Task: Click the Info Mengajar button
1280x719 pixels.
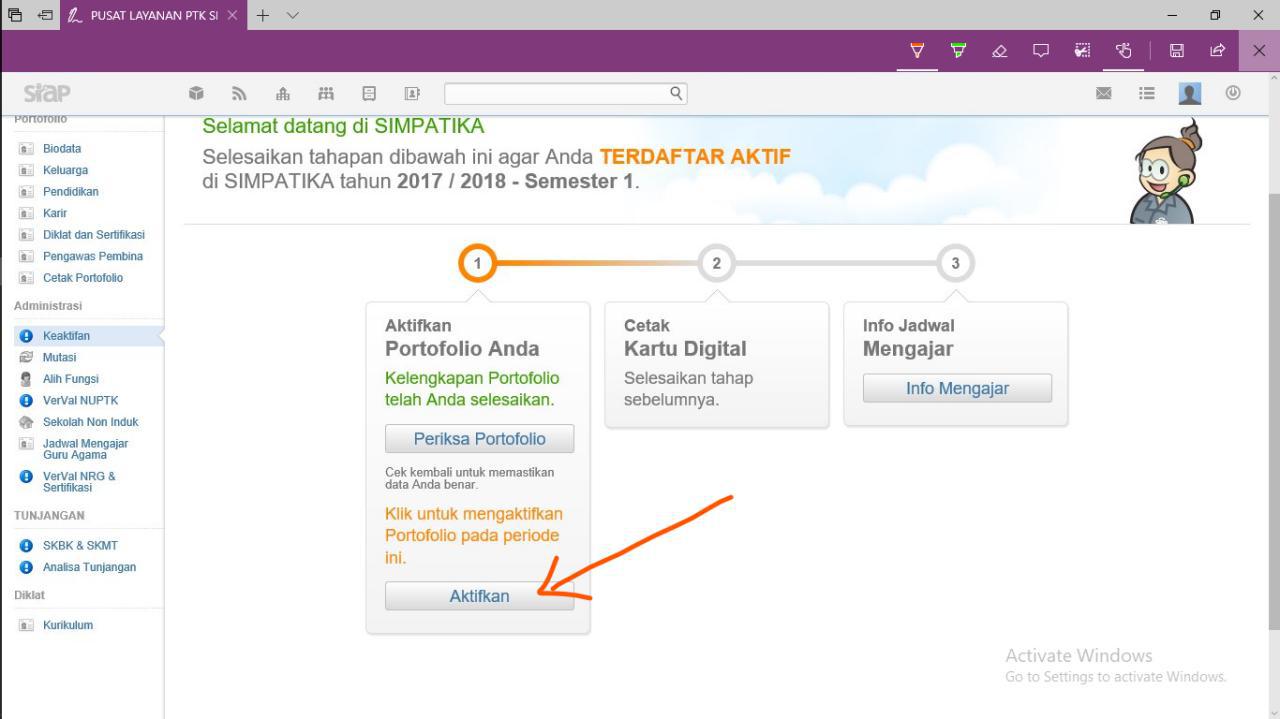Action: (957, 388)
